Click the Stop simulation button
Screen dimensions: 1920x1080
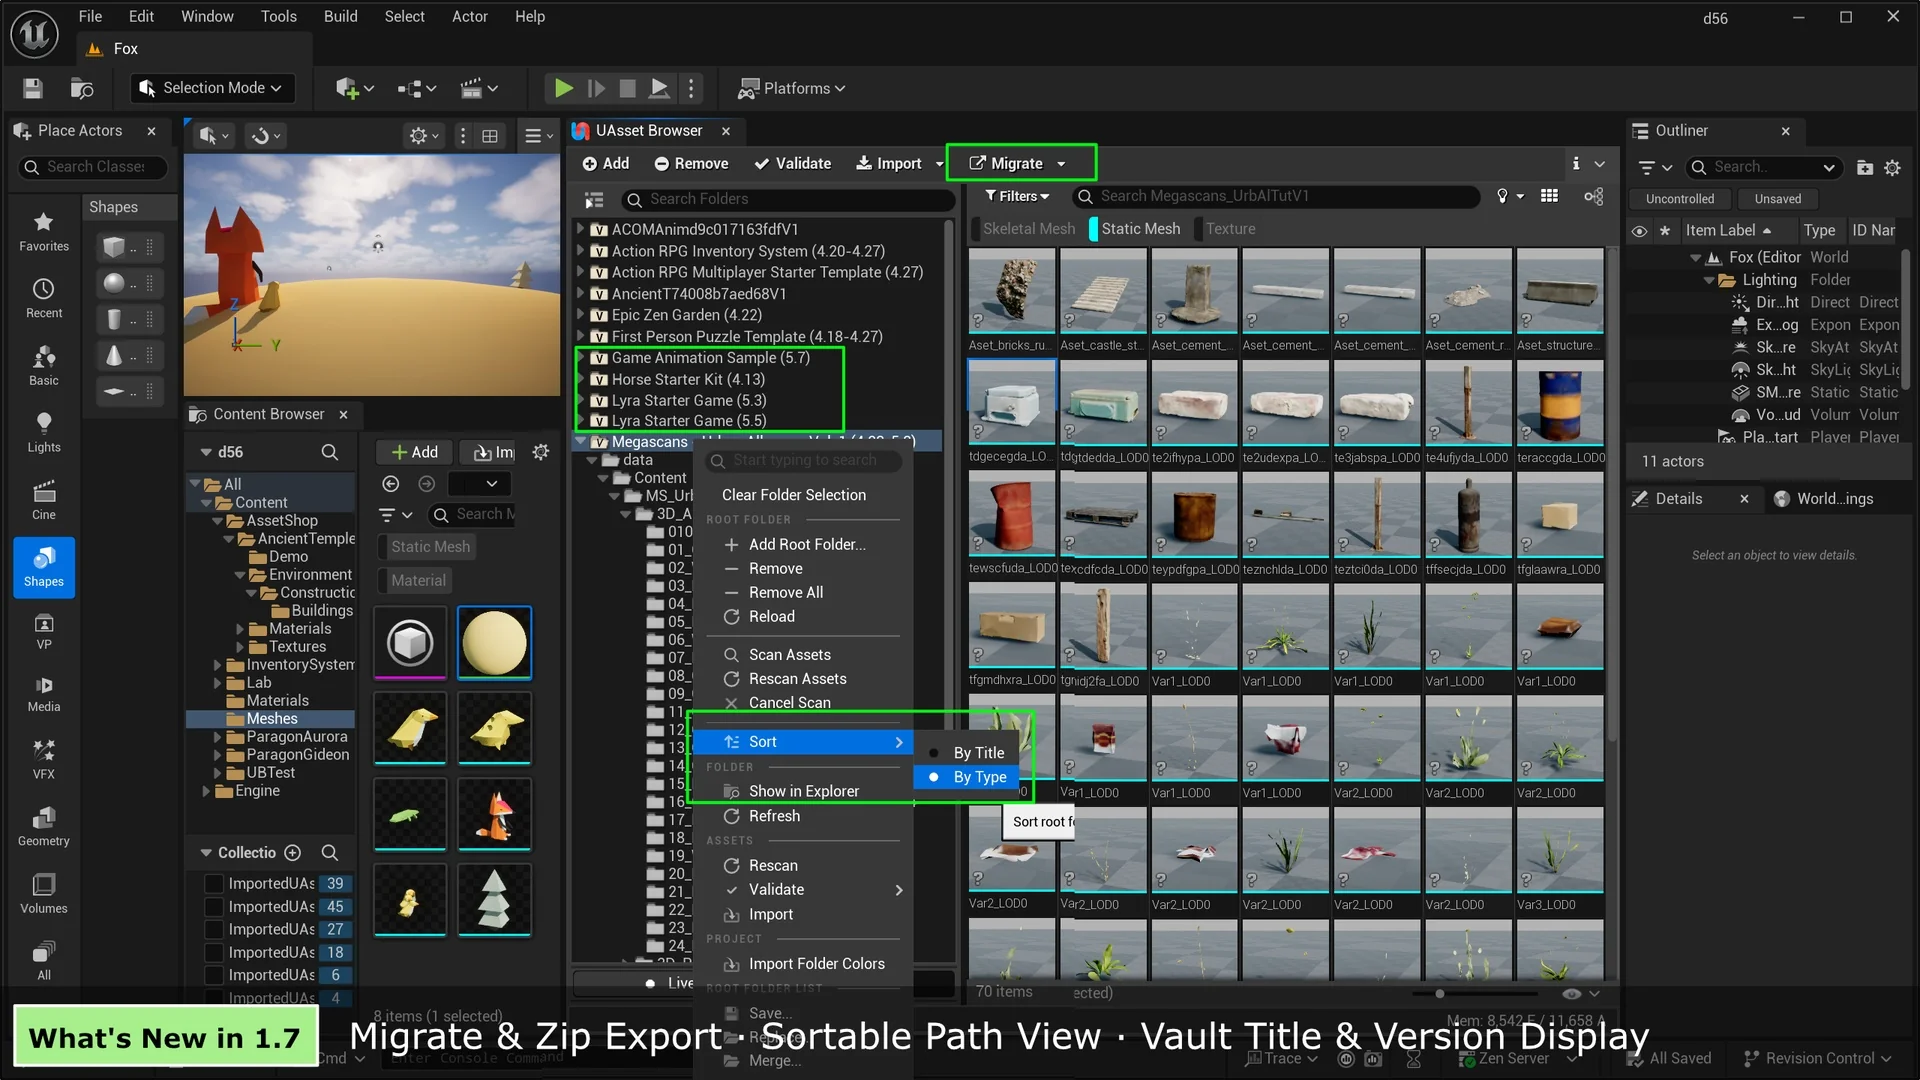627,89
